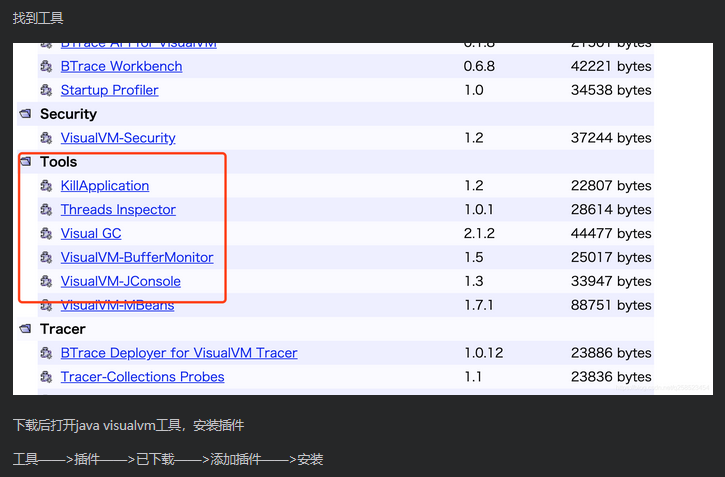Open the Threads Inspector plugin link
Image resolution: width=725 pixels, height=477 pixels.
[x=118, y=209]
